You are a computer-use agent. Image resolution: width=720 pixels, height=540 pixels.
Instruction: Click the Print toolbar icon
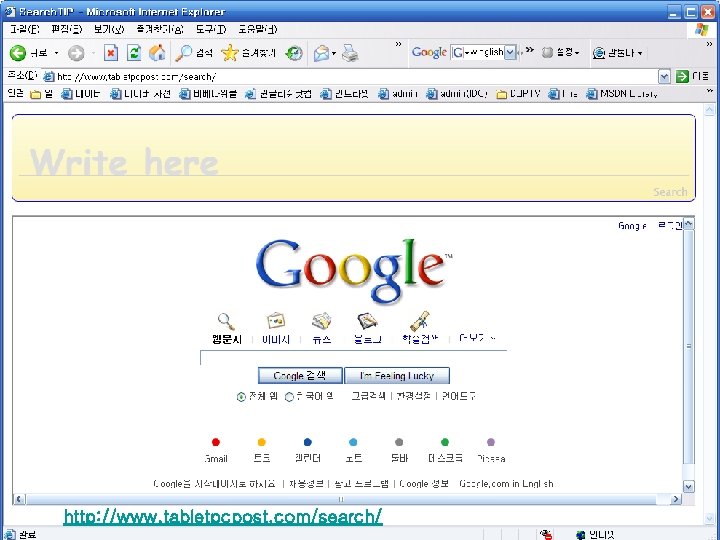[350, 53]
